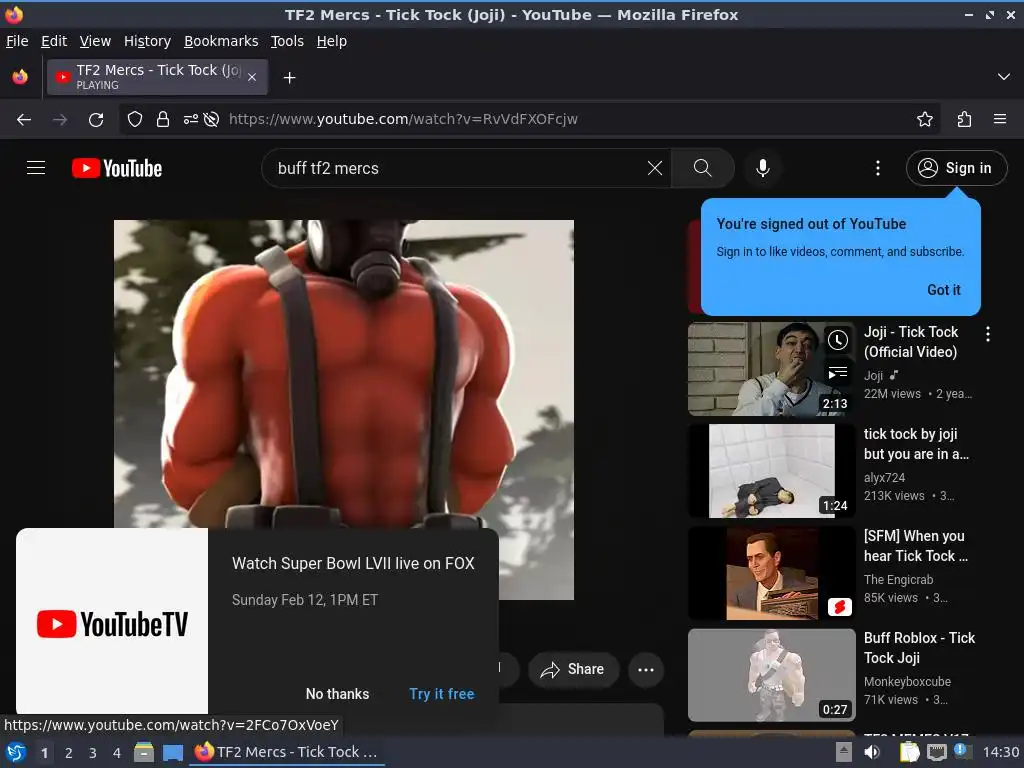Open the clipboard tray icon
1024x768 pixels.
point(910,752)
